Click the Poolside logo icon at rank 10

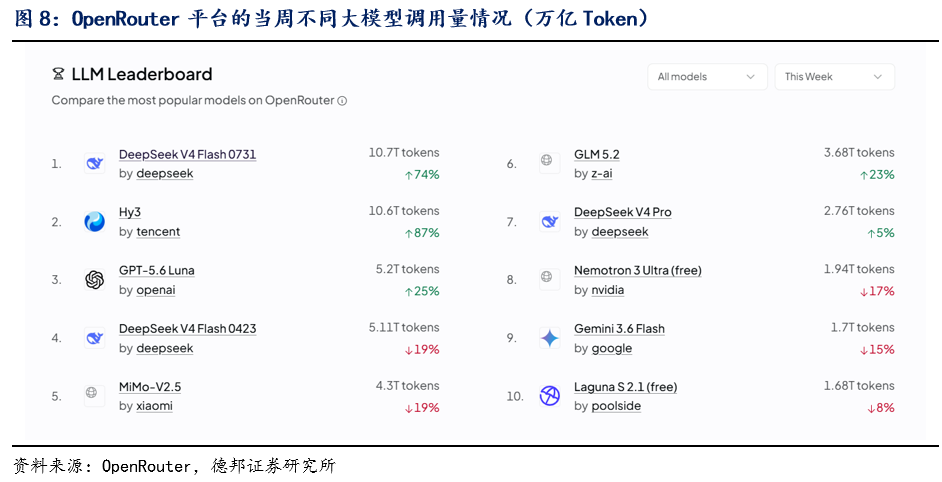click(550, 396)
